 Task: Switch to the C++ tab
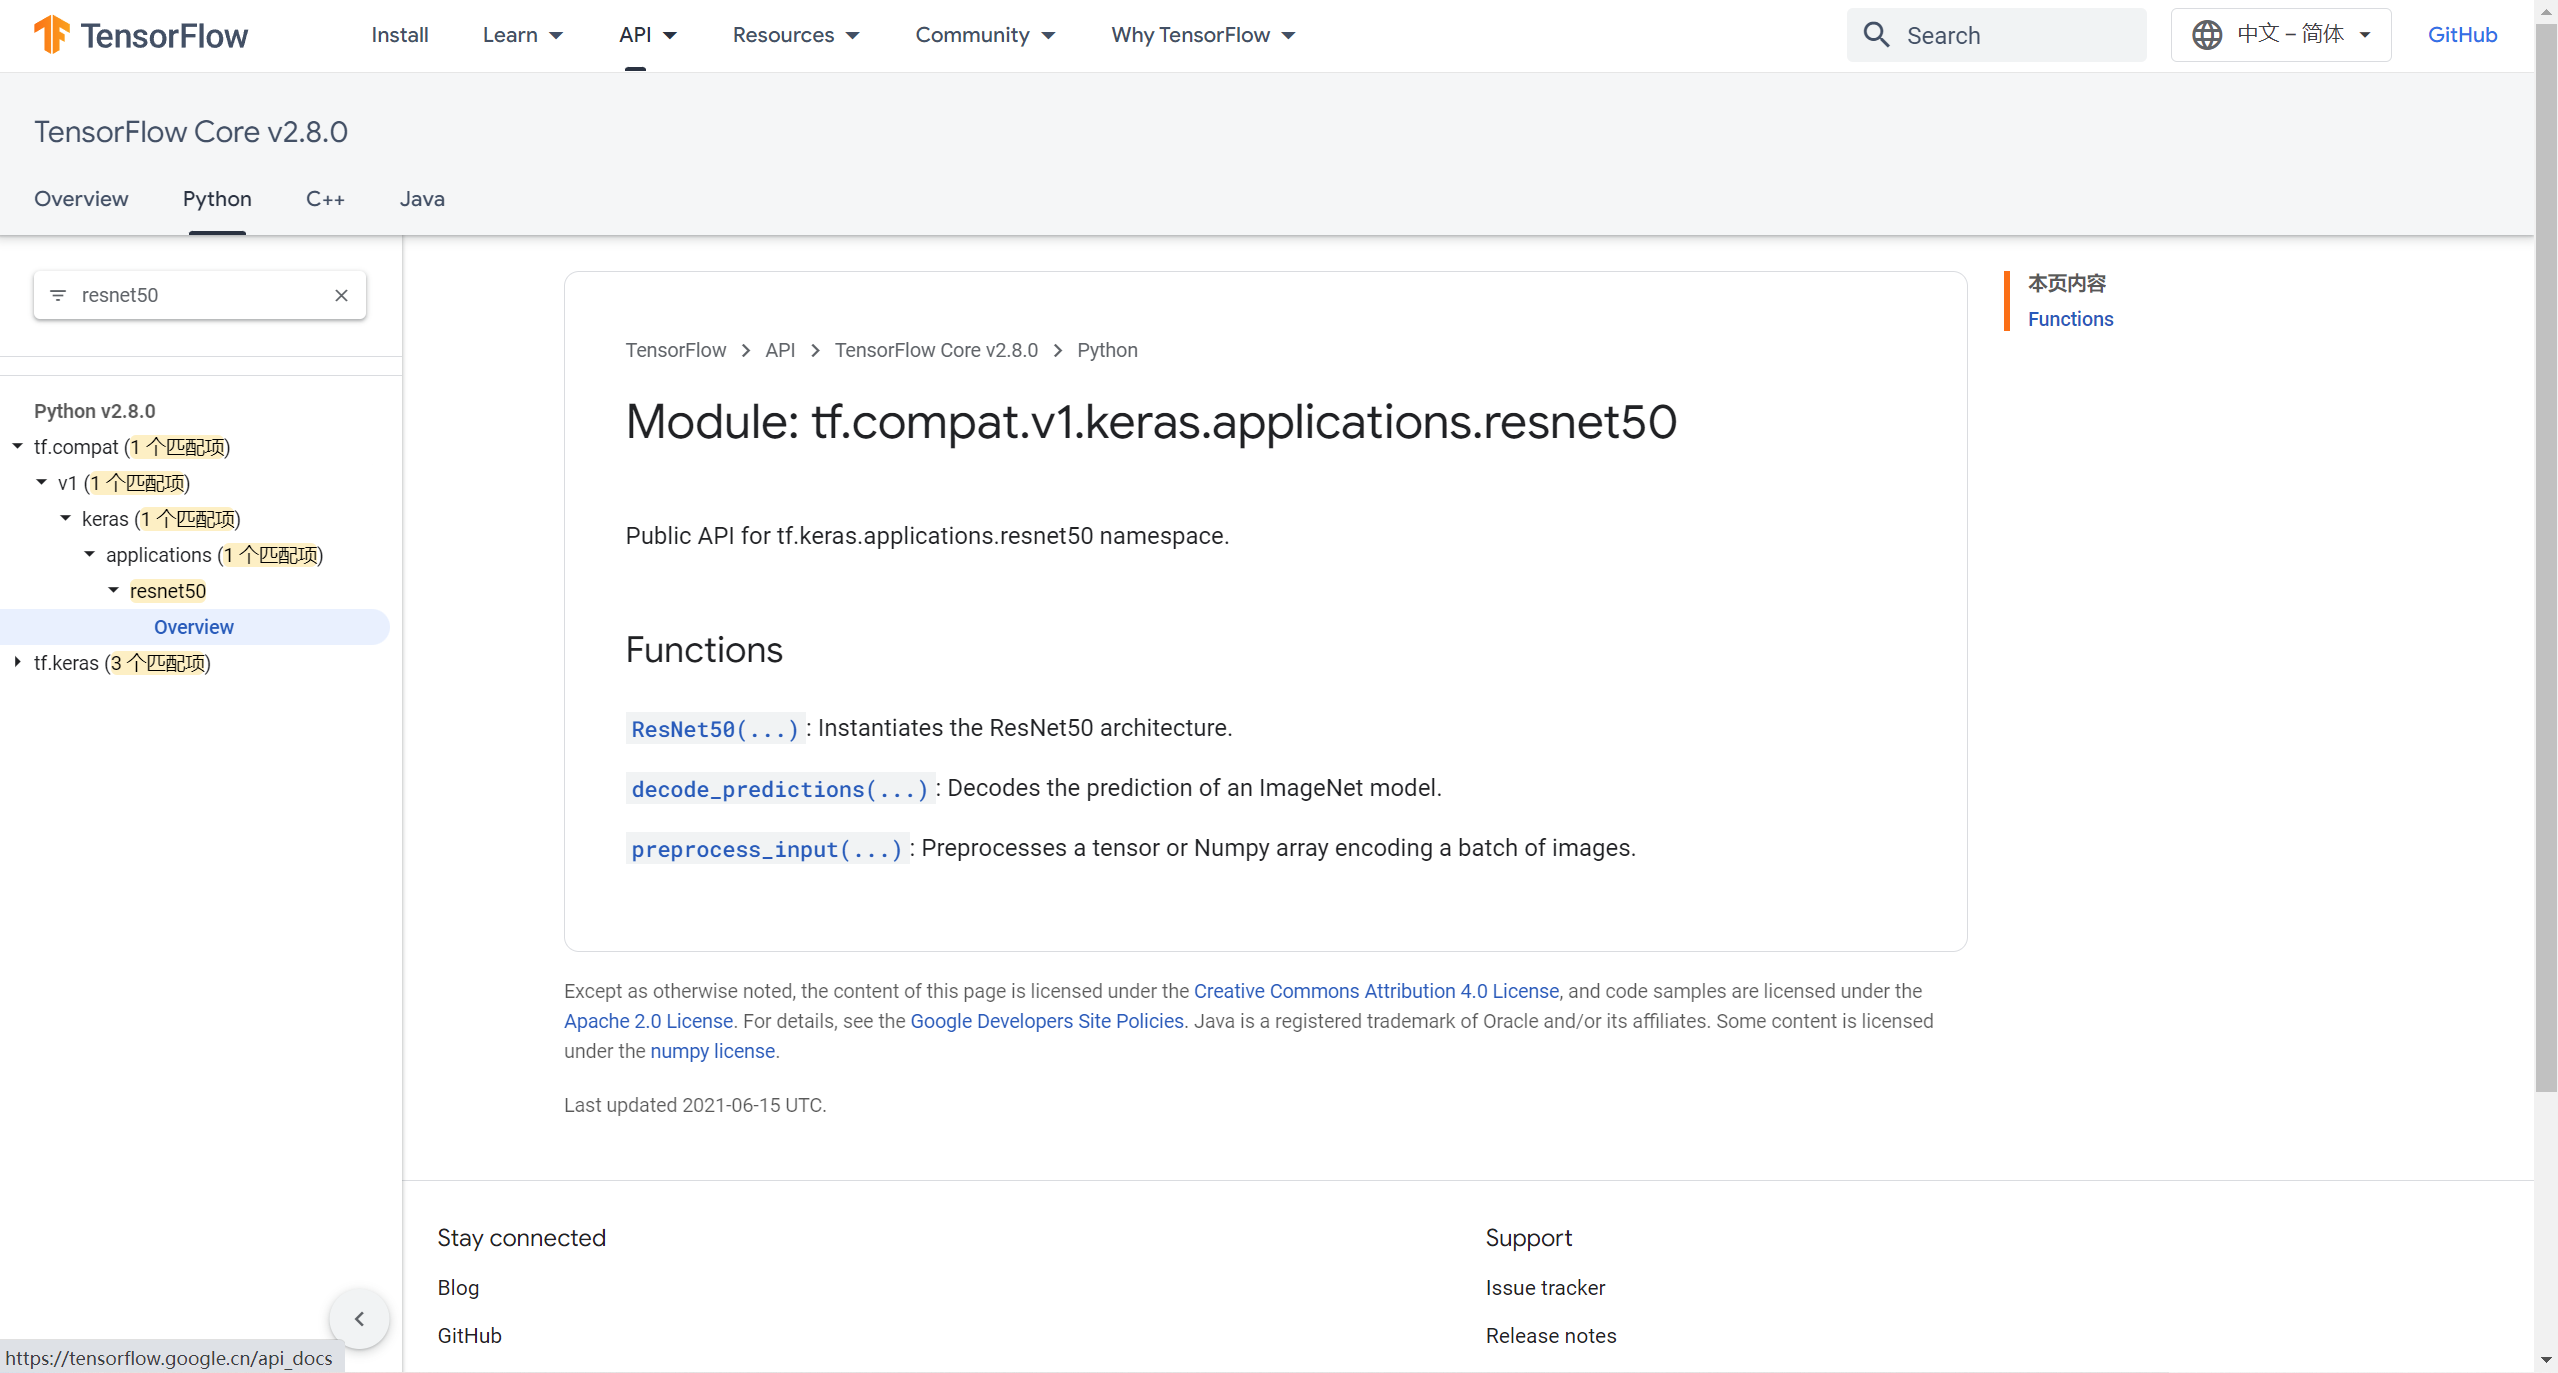(x=325, y=199)
